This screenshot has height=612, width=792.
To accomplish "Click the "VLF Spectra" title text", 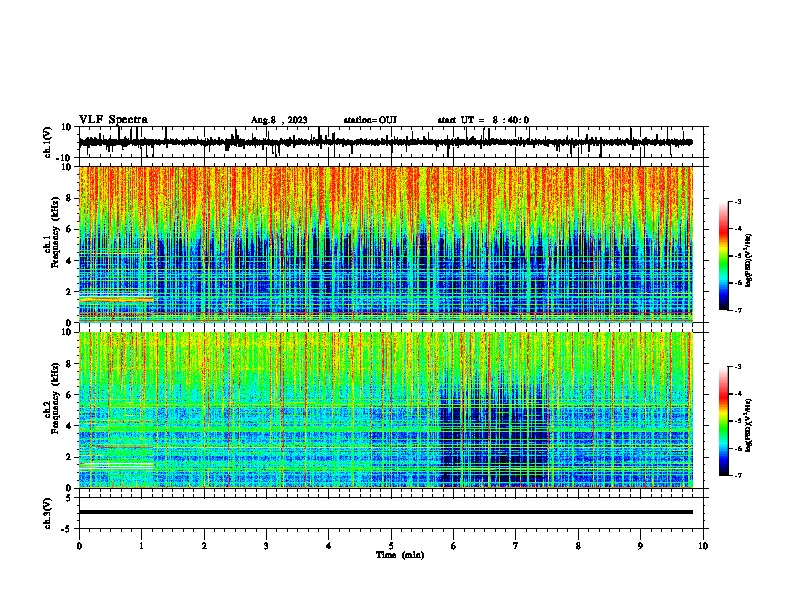I will click(113, 120).
